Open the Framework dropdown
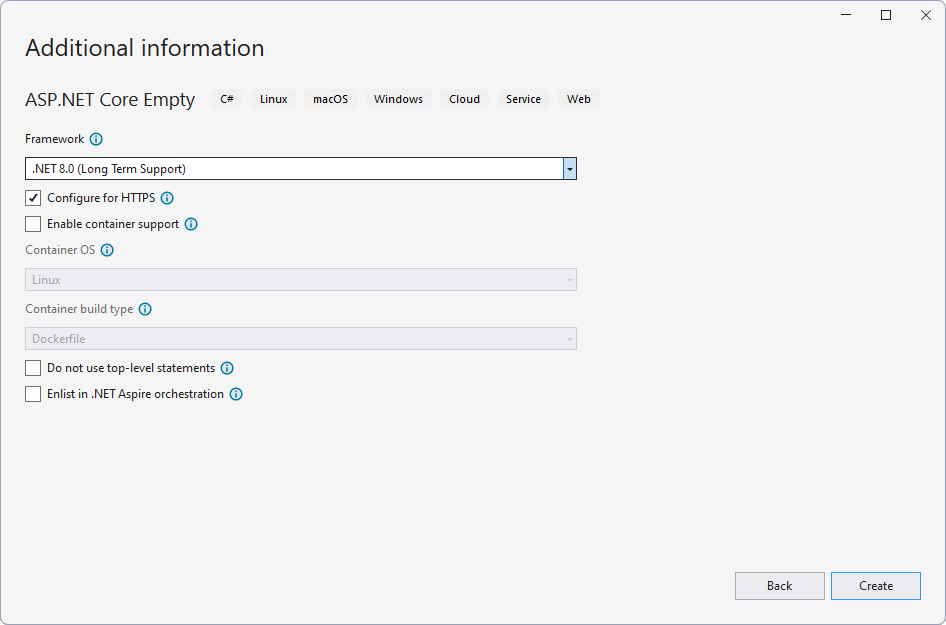946x625 pixels. [x=569, y=168]
